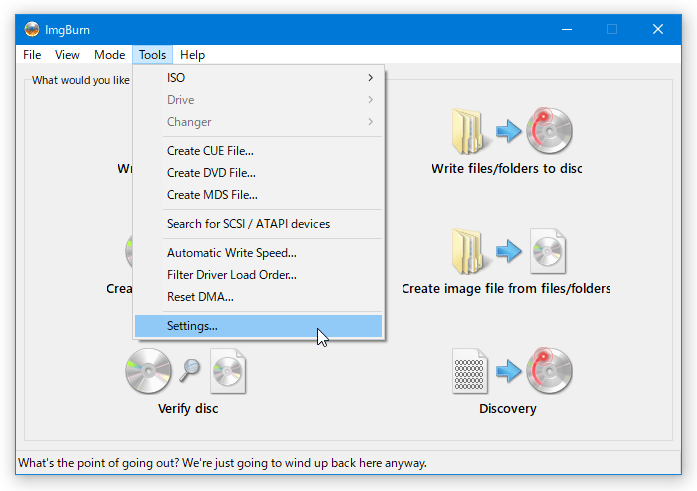Choose Create DVD File...
Image resolution: width=697 pixels, height=491 pixels.
coord(258,173)
